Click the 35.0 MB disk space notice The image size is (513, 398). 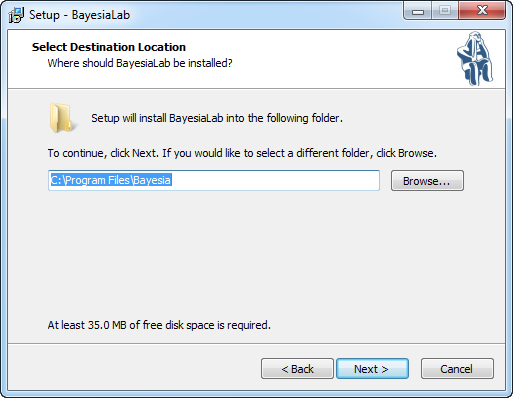[x=159, y=325]
